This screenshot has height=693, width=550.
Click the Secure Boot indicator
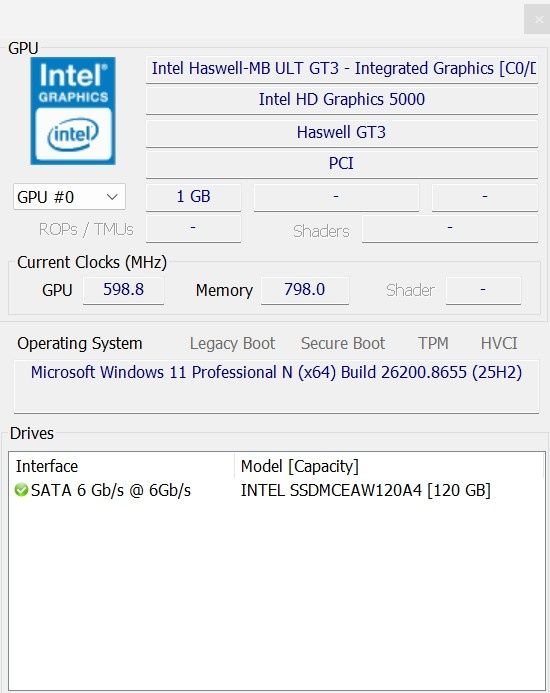tap(343, 343)
